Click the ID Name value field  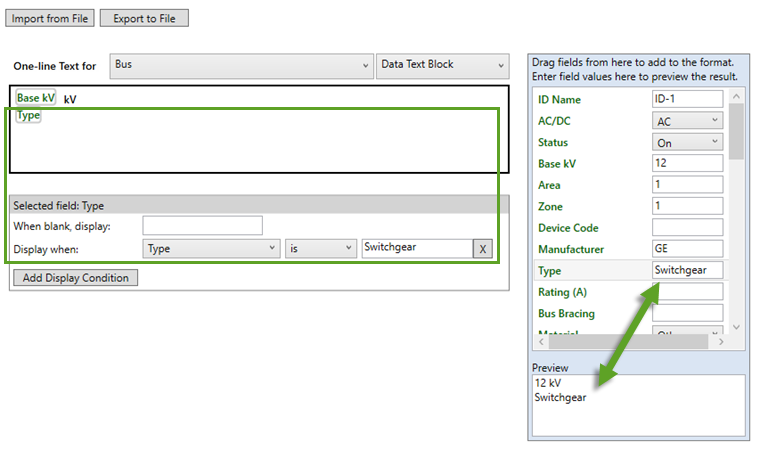(x=686, y=99)
